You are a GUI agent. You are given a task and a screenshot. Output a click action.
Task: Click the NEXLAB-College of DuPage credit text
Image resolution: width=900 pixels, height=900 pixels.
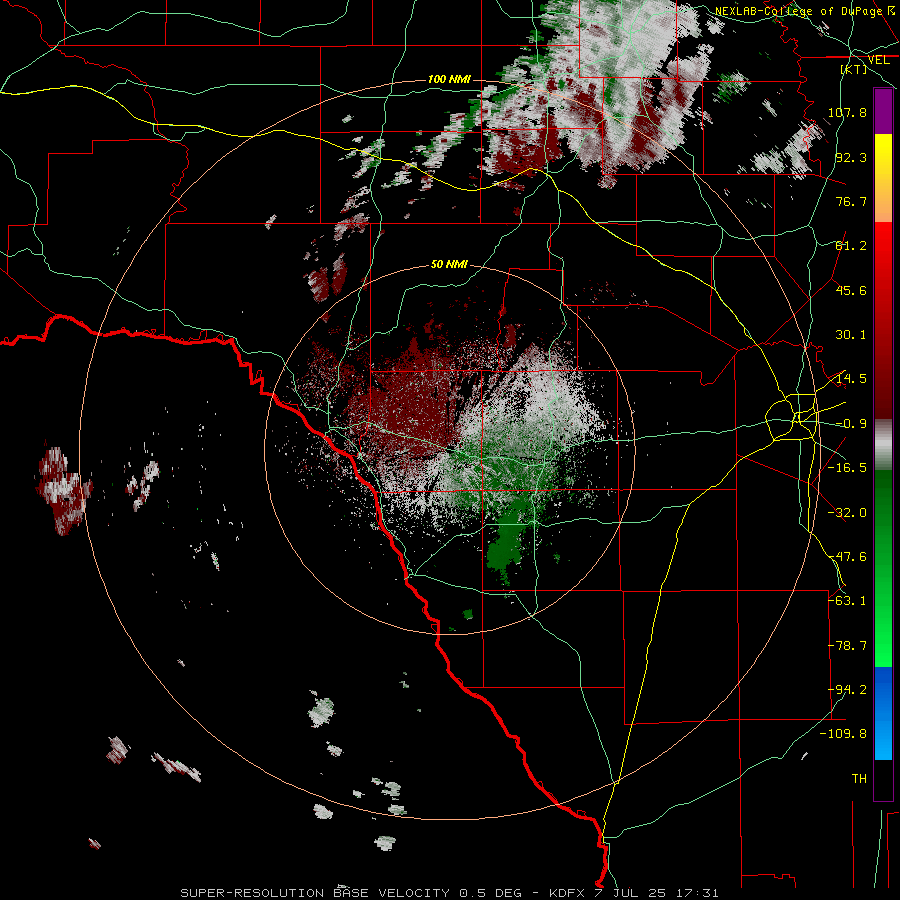pos(799,11)
